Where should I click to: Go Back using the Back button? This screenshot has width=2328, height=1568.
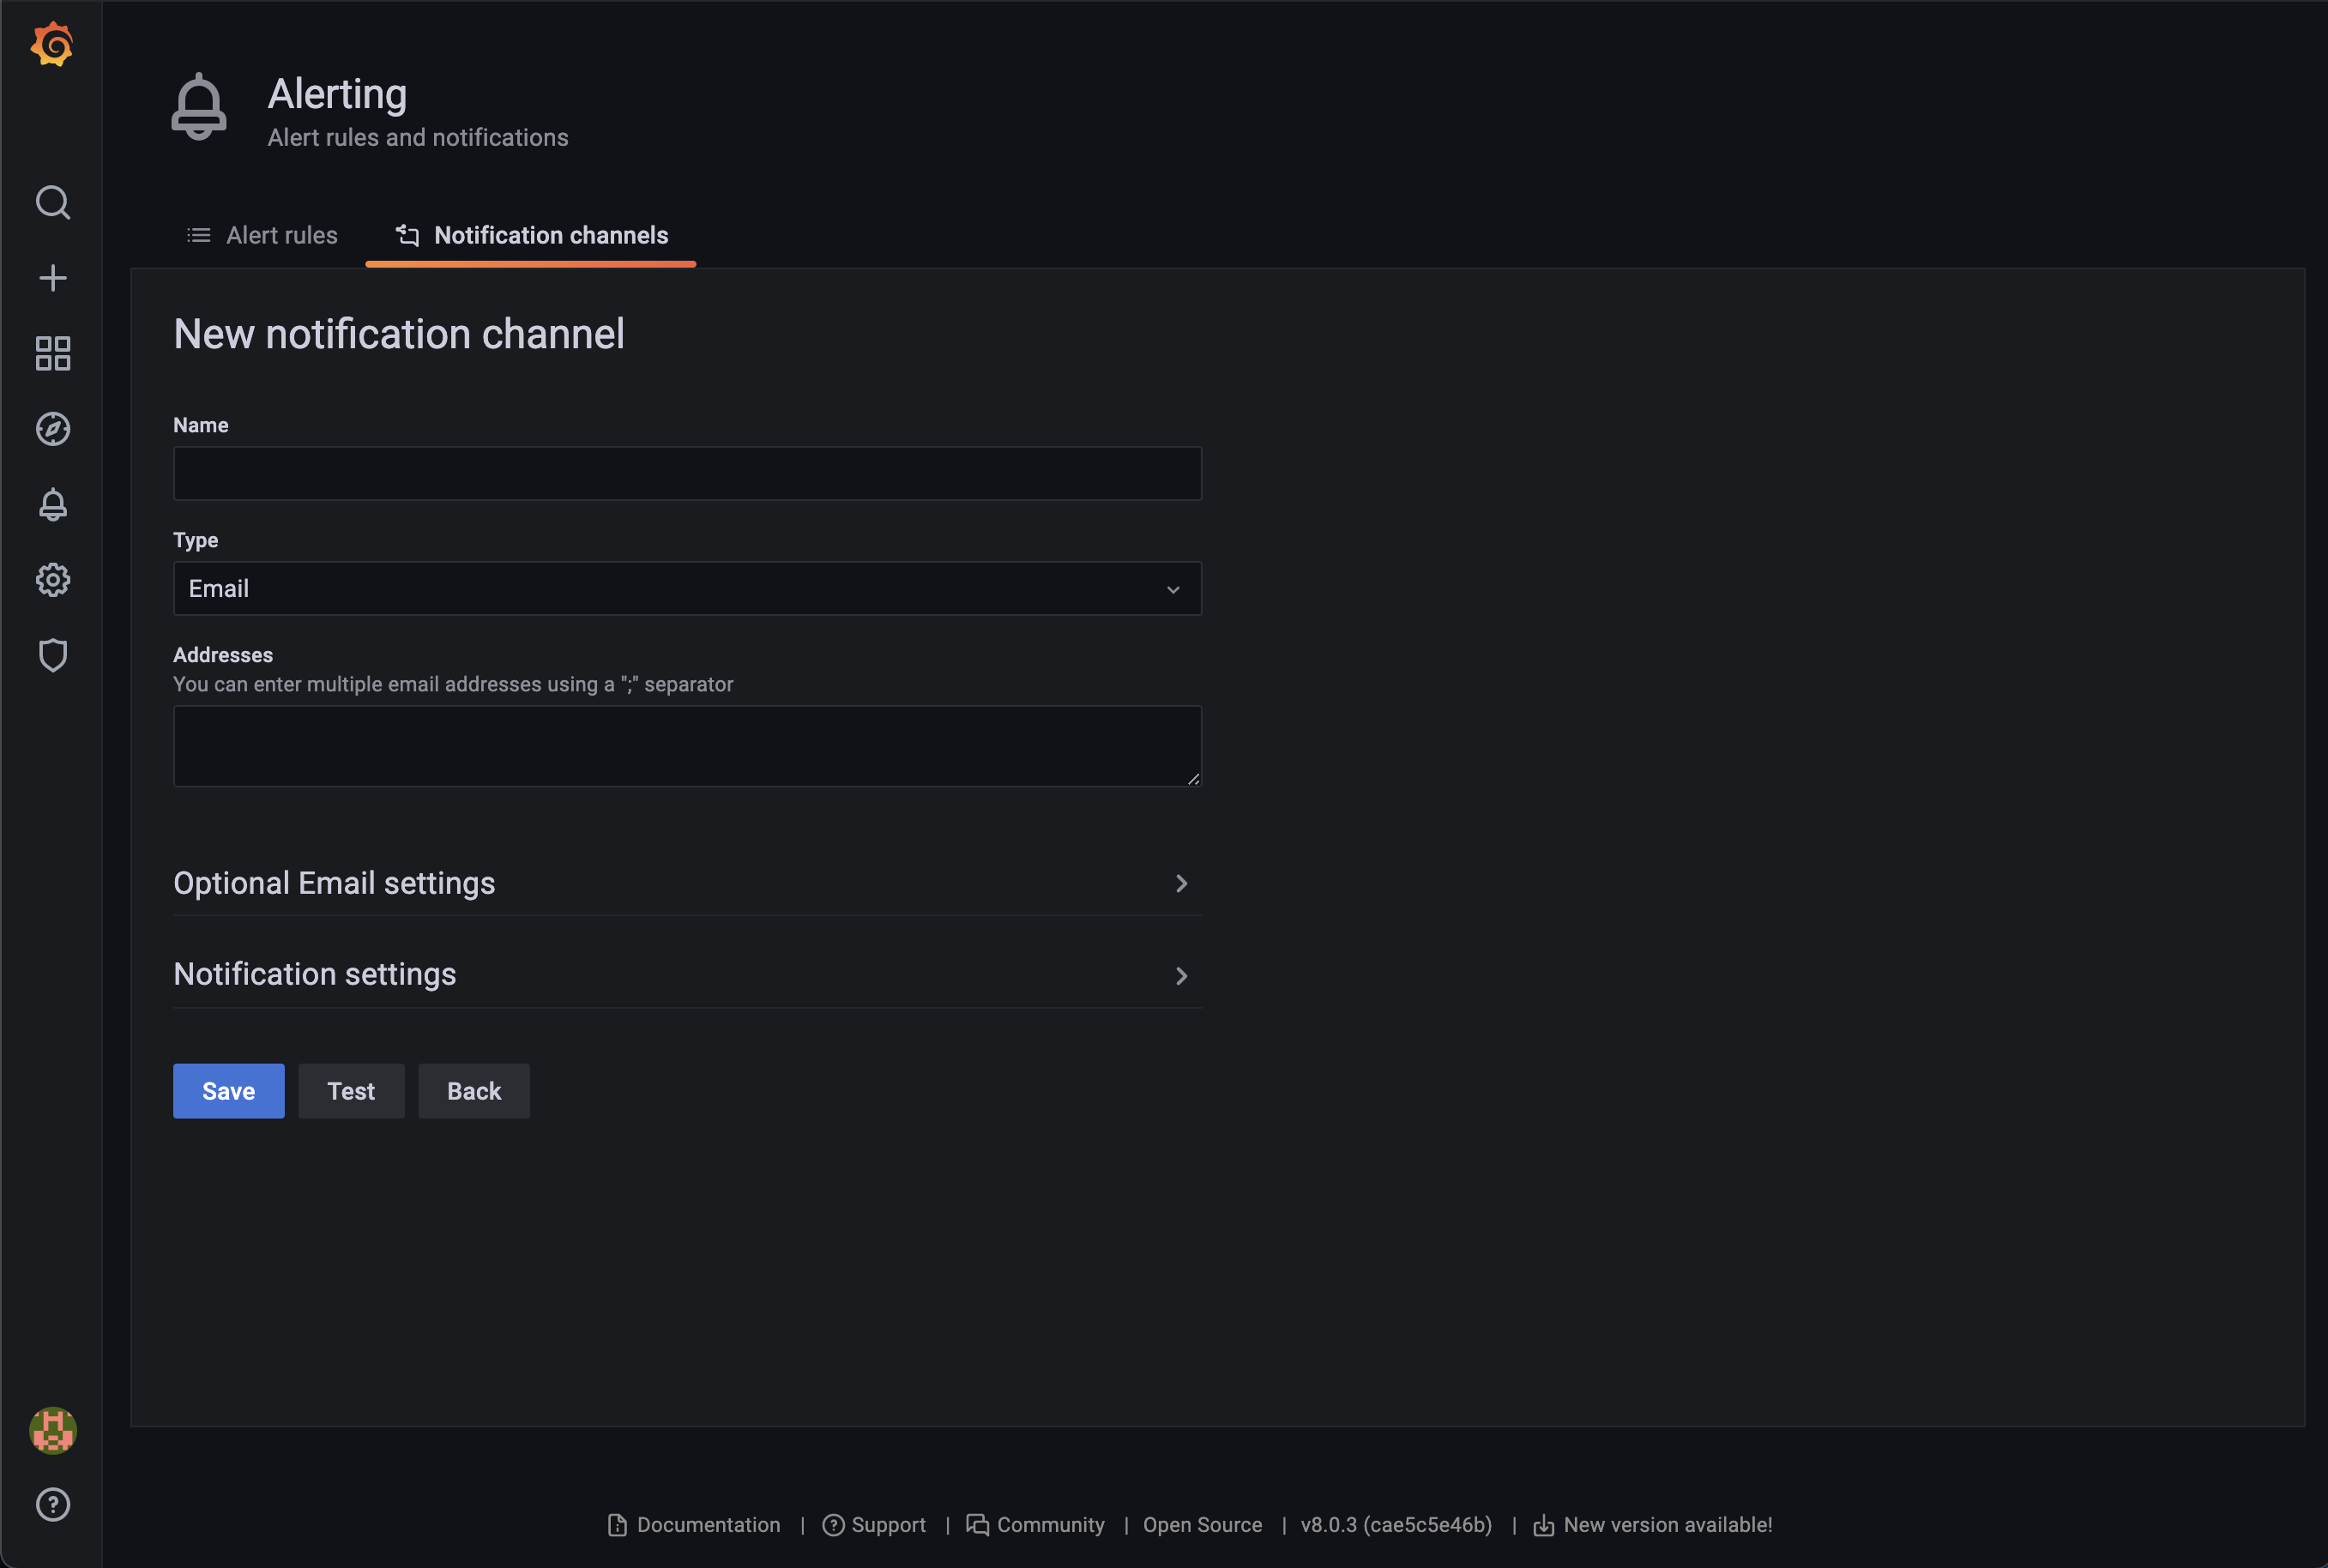pos(474,1091)
